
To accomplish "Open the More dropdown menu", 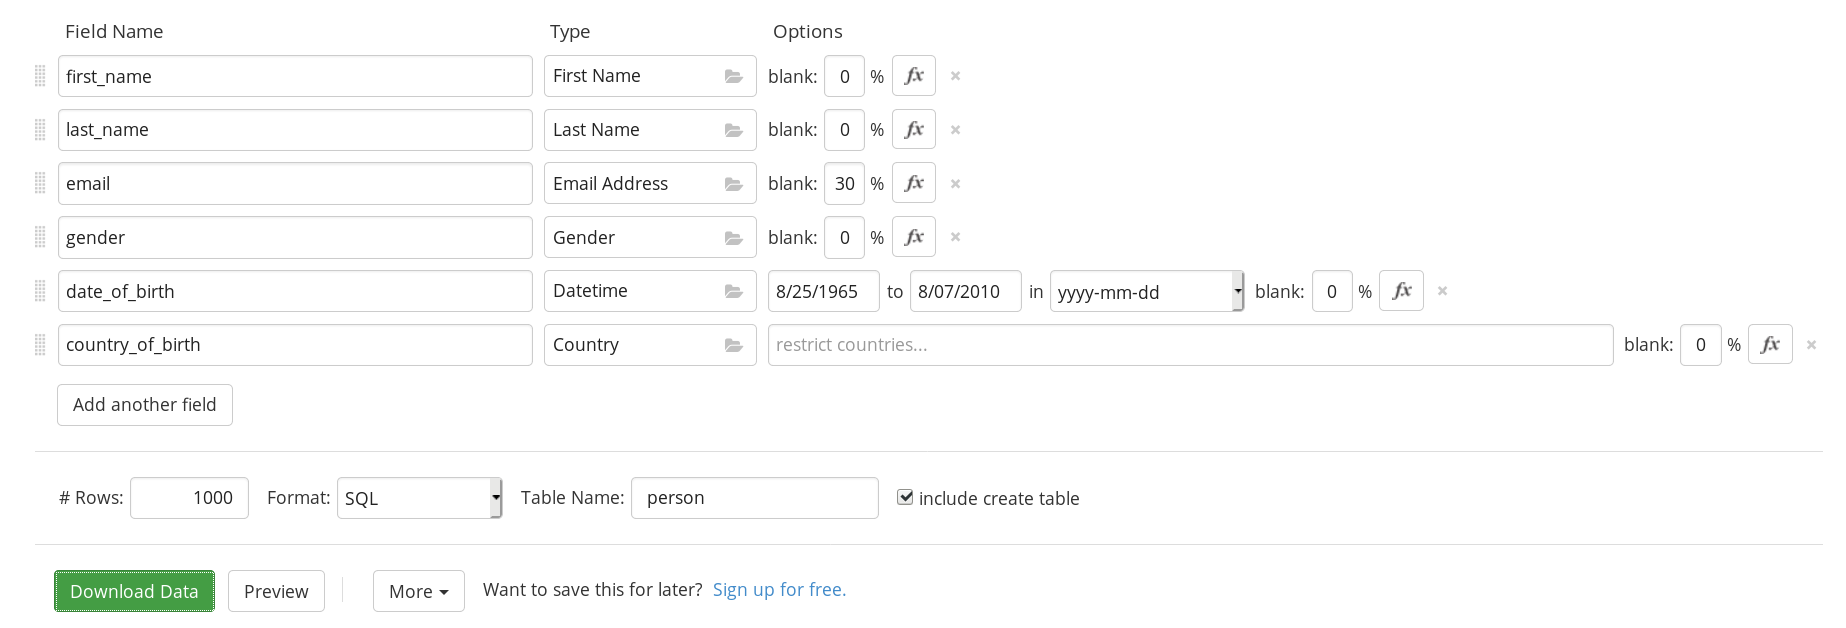I will pos(418,591).
